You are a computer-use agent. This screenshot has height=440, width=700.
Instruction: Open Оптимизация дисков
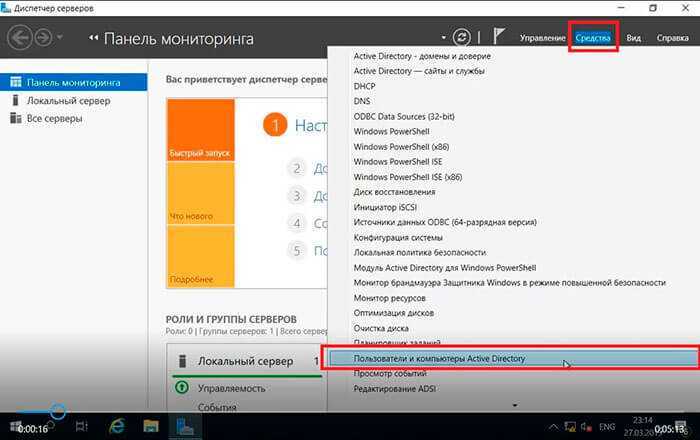393,313
